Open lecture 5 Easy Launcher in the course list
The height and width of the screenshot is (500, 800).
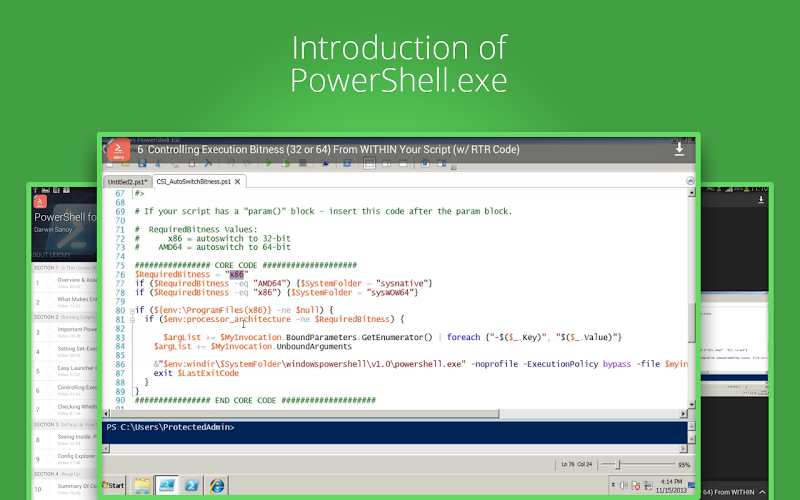point(64,370)
